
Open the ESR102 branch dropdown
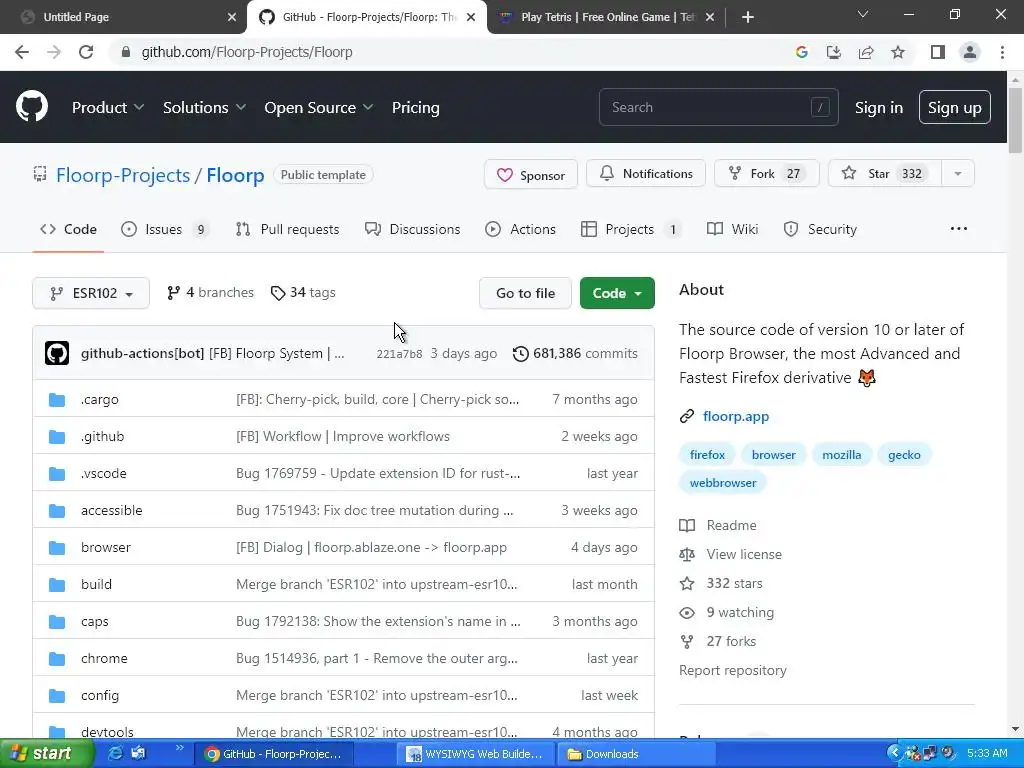[91, 293]
